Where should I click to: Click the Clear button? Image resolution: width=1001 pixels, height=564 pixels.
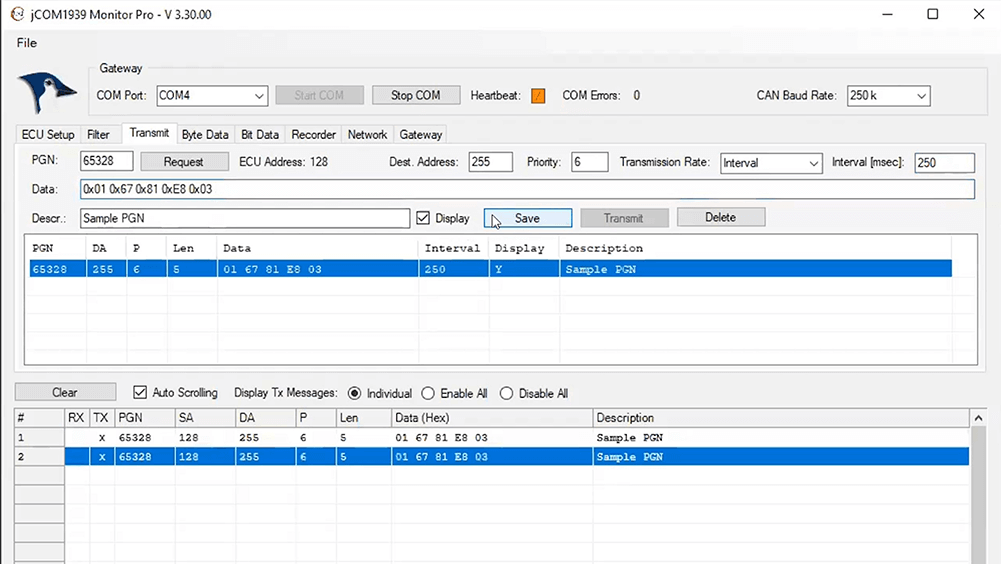[65, 392]
